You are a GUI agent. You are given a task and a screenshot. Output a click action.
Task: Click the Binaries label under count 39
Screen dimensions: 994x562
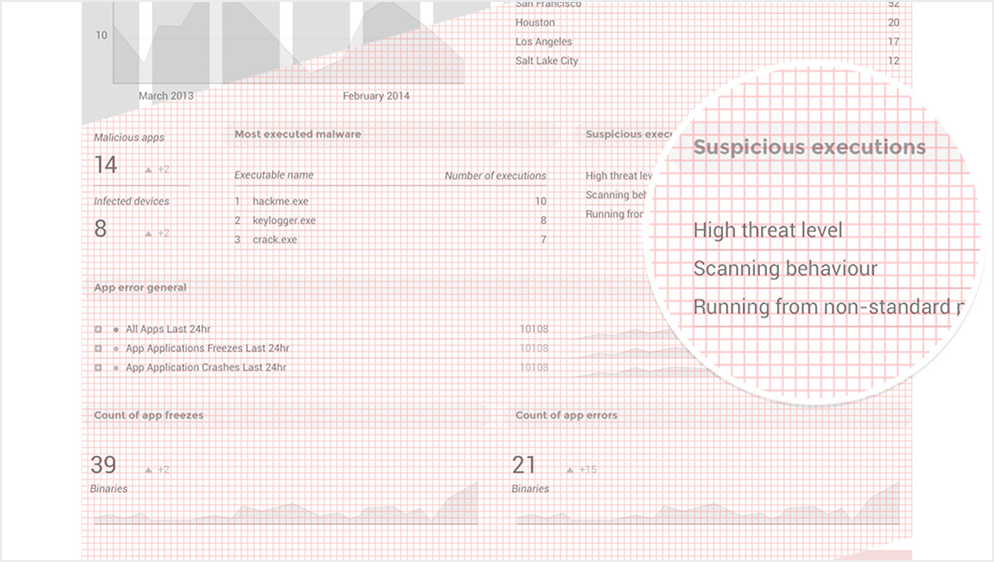coord(109,489)
